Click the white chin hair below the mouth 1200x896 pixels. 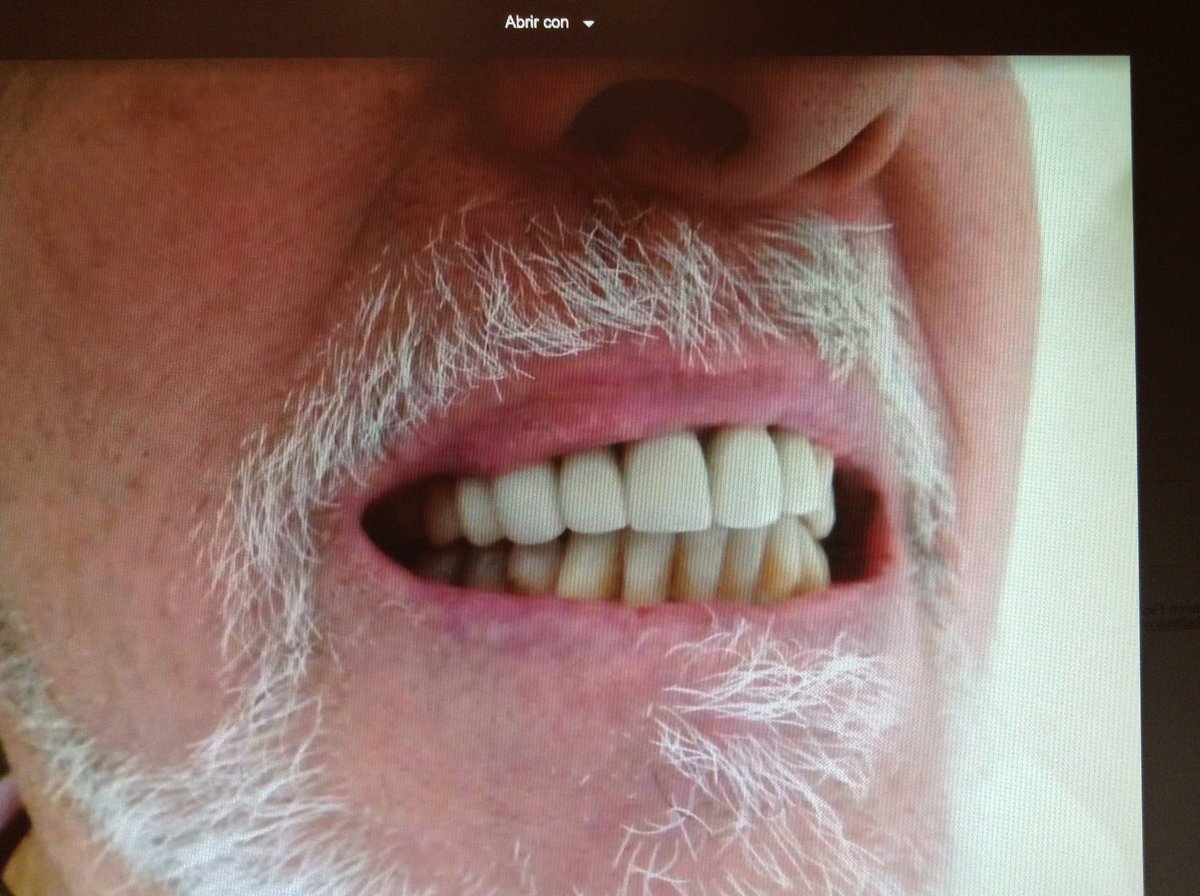[x=740, y=720]
